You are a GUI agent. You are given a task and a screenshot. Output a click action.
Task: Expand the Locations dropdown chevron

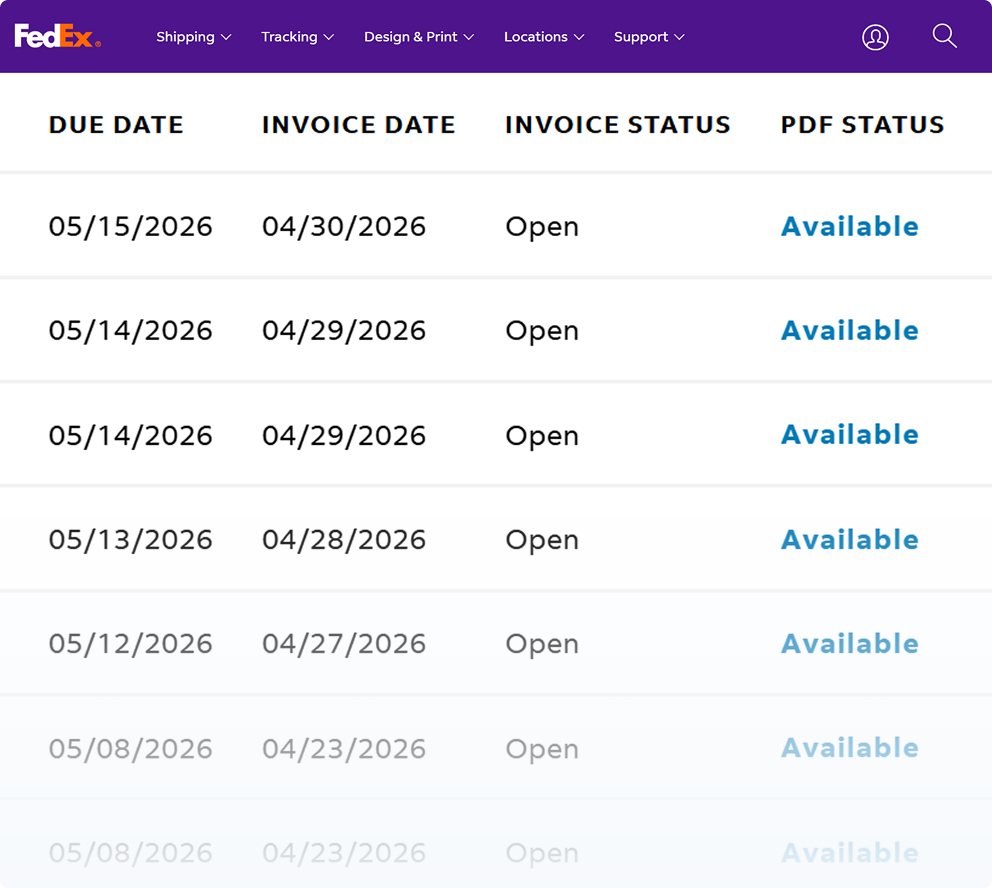579,37
